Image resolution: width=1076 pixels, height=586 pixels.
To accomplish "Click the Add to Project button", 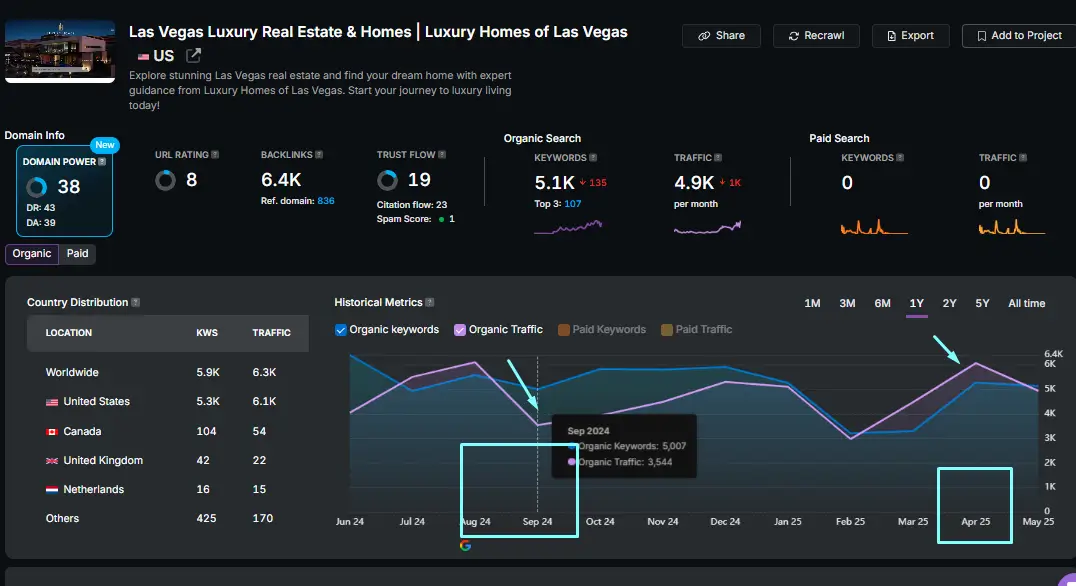I will 1019,36.
